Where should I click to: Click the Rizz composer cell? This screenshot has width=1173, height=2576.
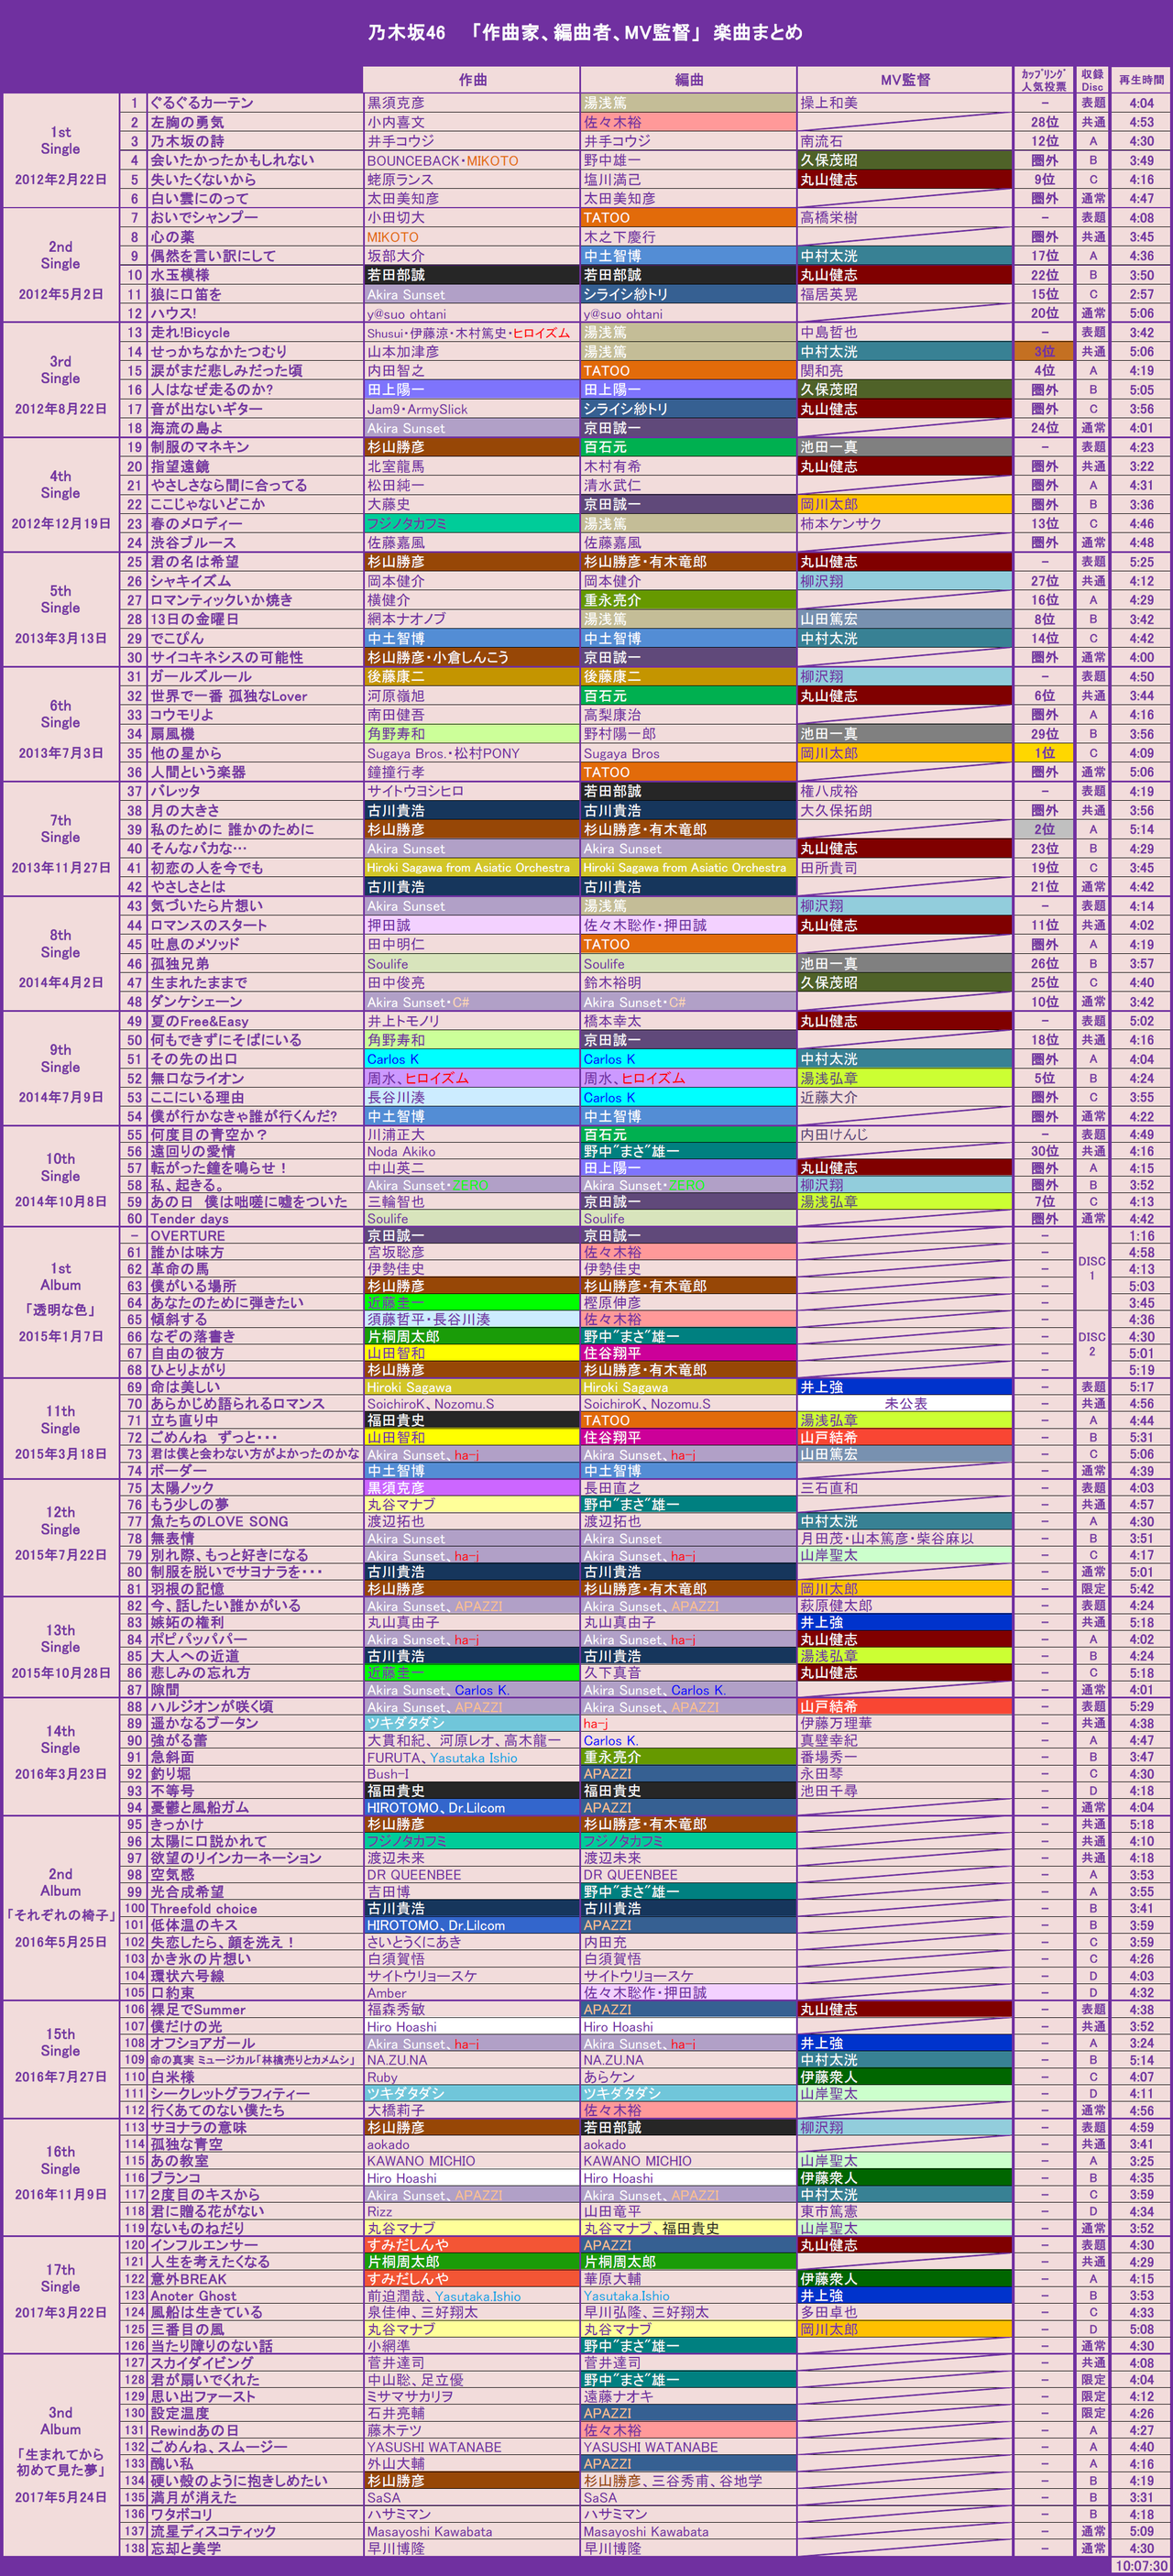tap(471, 2211)
